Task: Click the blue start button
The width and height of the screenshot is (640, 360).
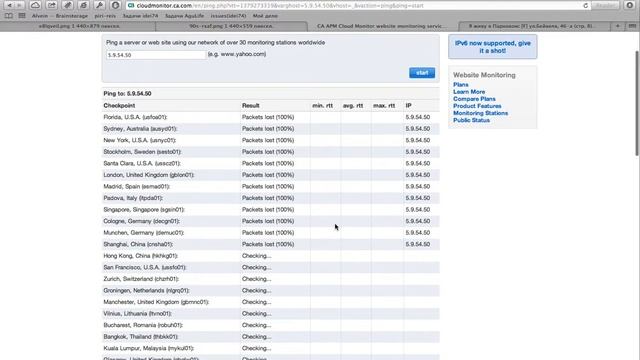Action: click(422, 73)
